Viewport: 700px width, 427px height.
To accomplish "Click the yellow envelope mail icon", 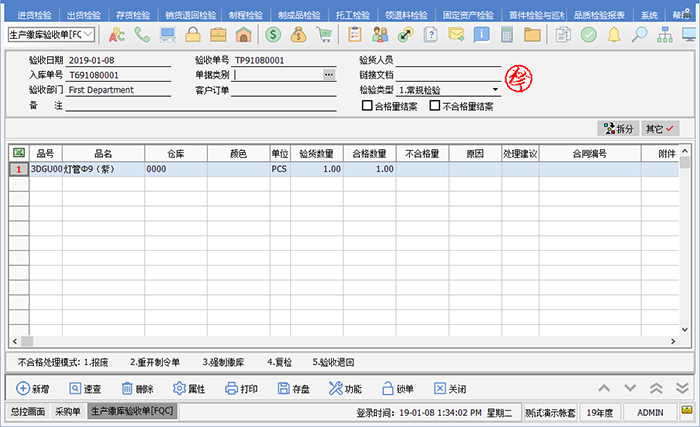I will click(x=456, y=35).
